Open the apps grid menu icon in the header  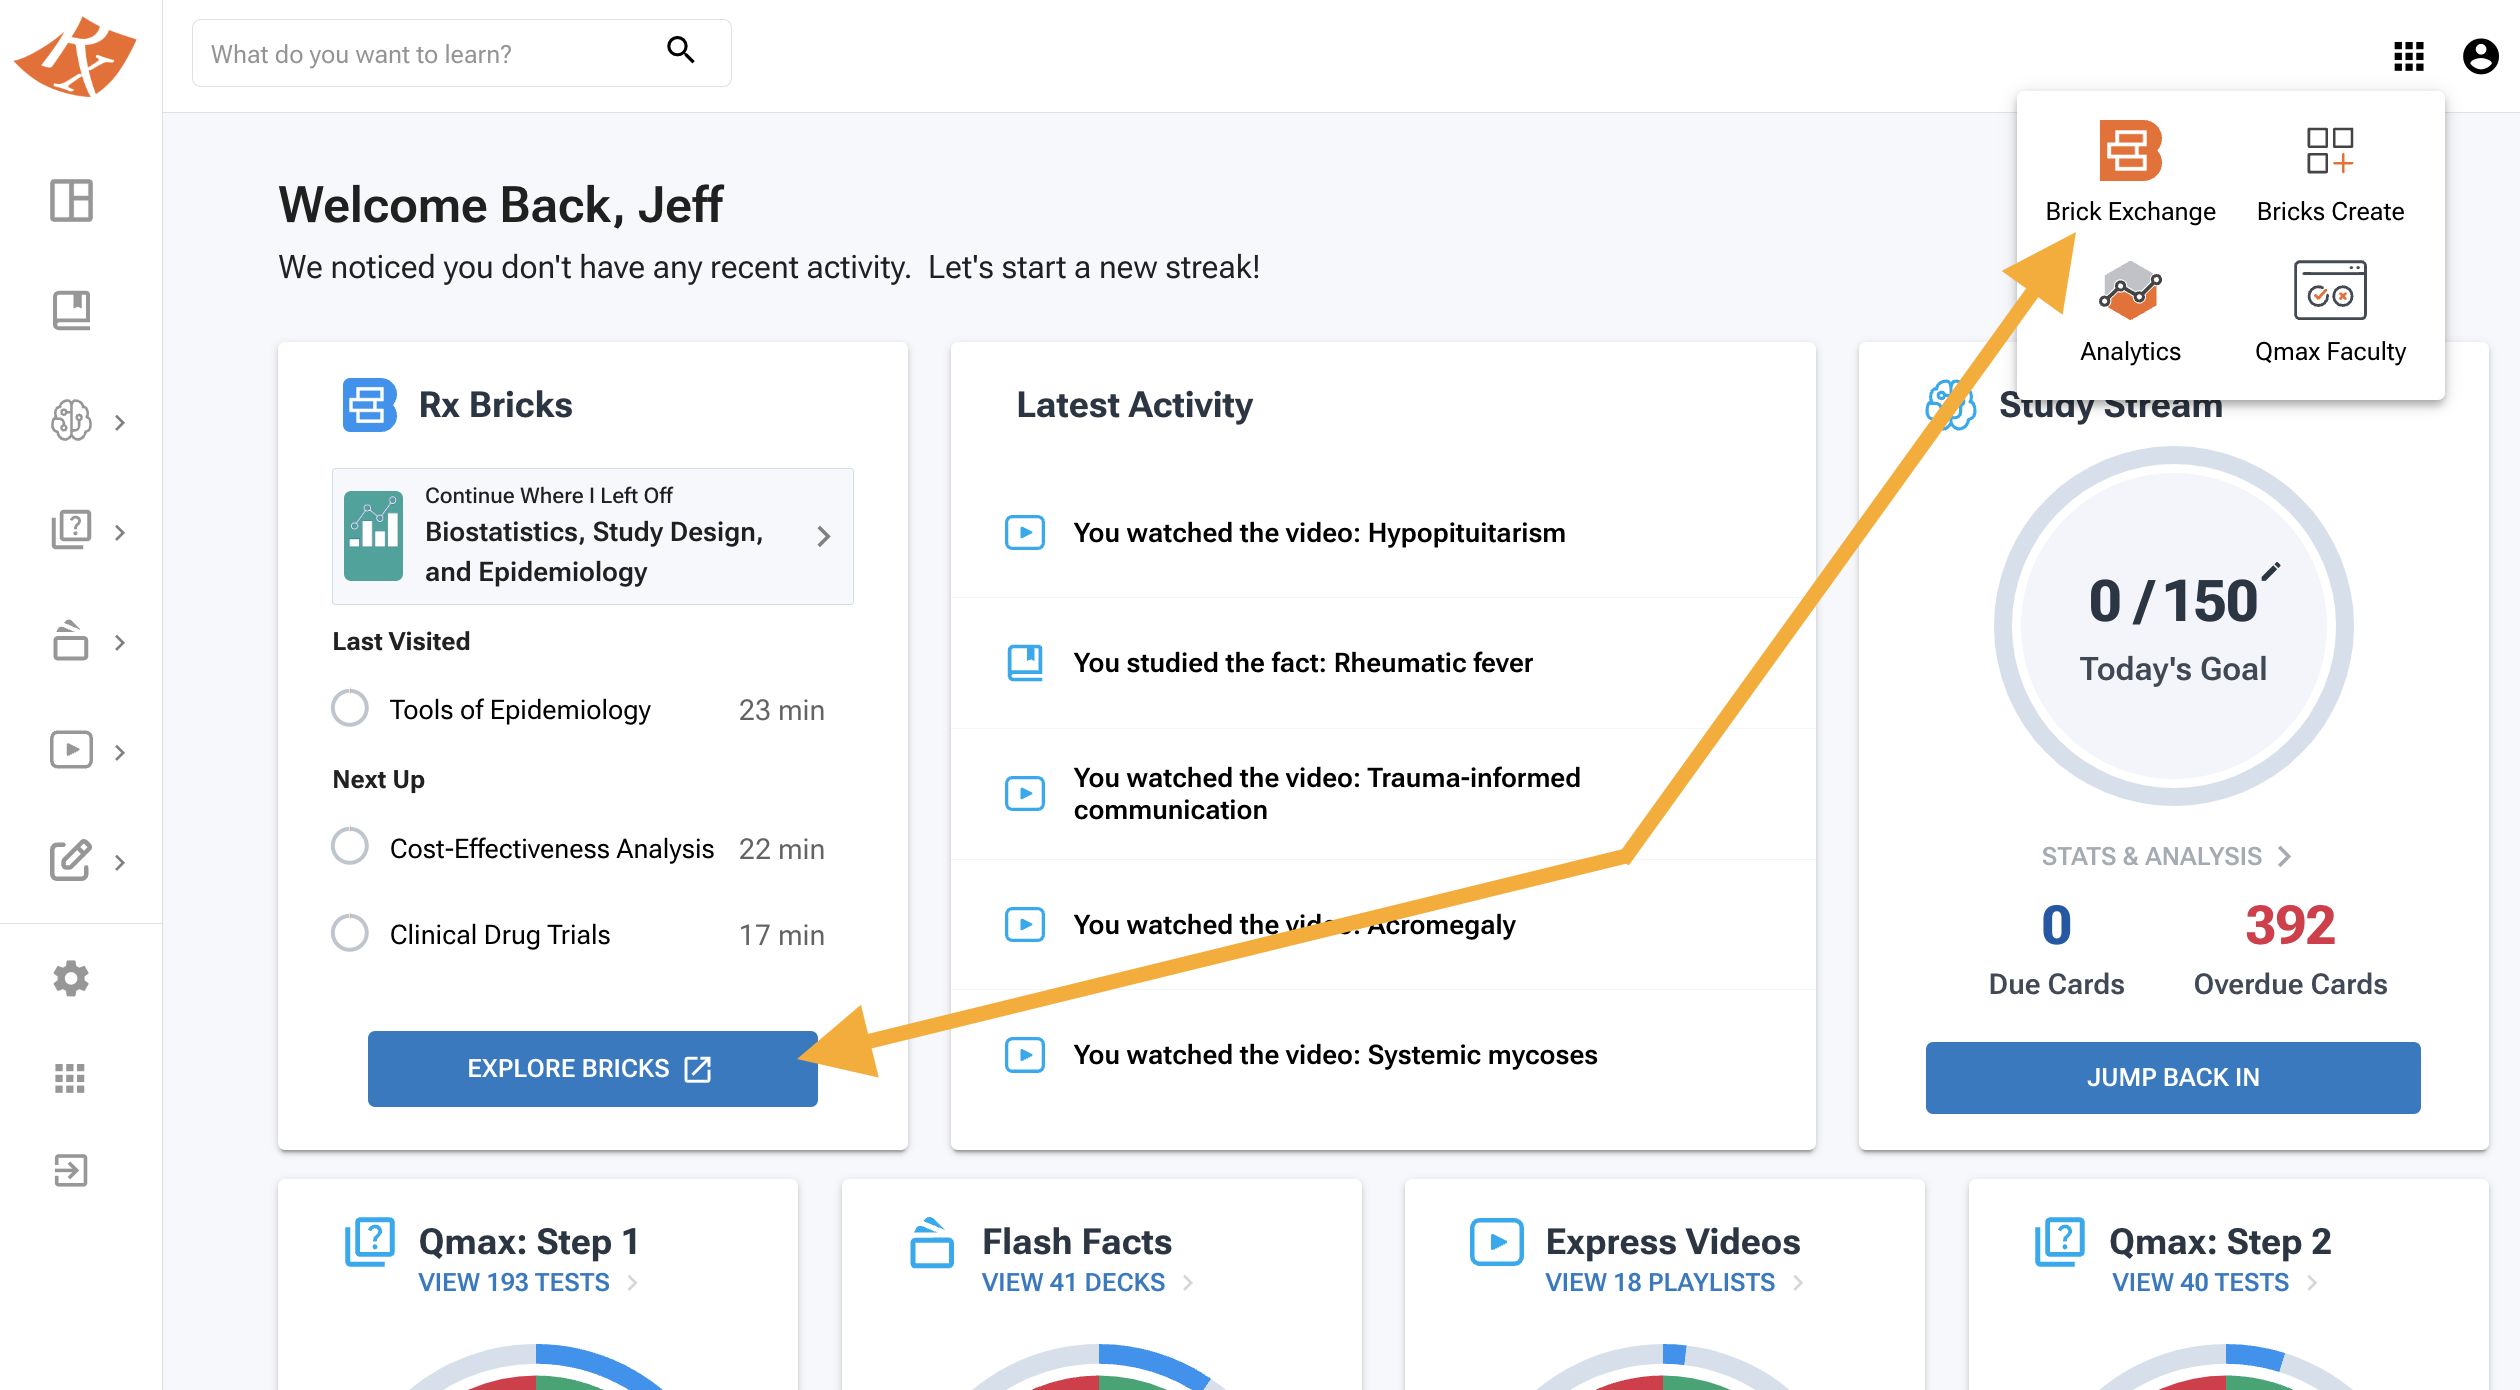pyautogui.click(x=2409, y=56)
